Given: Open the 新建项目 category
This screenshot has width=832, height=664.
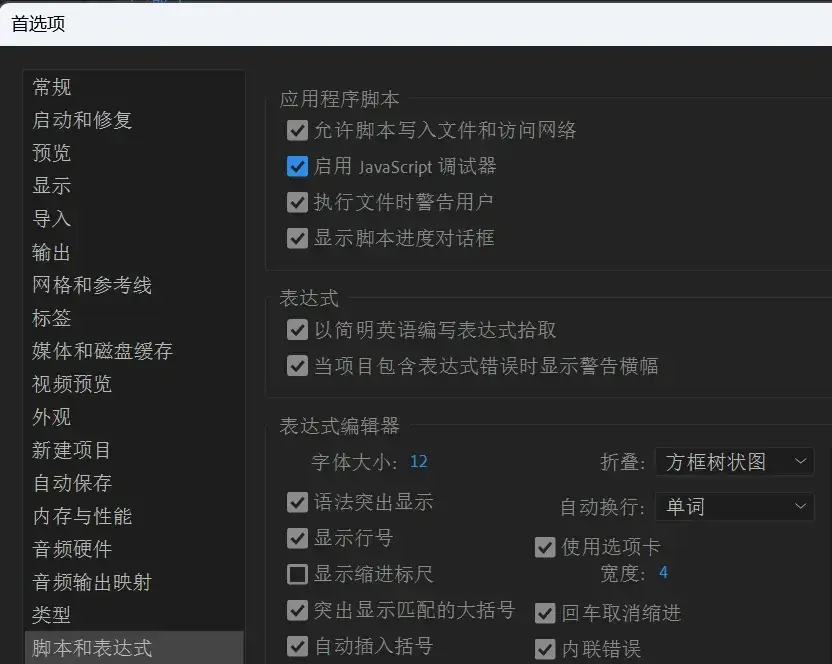Looking at the screenshot, I should click(x=72, y=450).
